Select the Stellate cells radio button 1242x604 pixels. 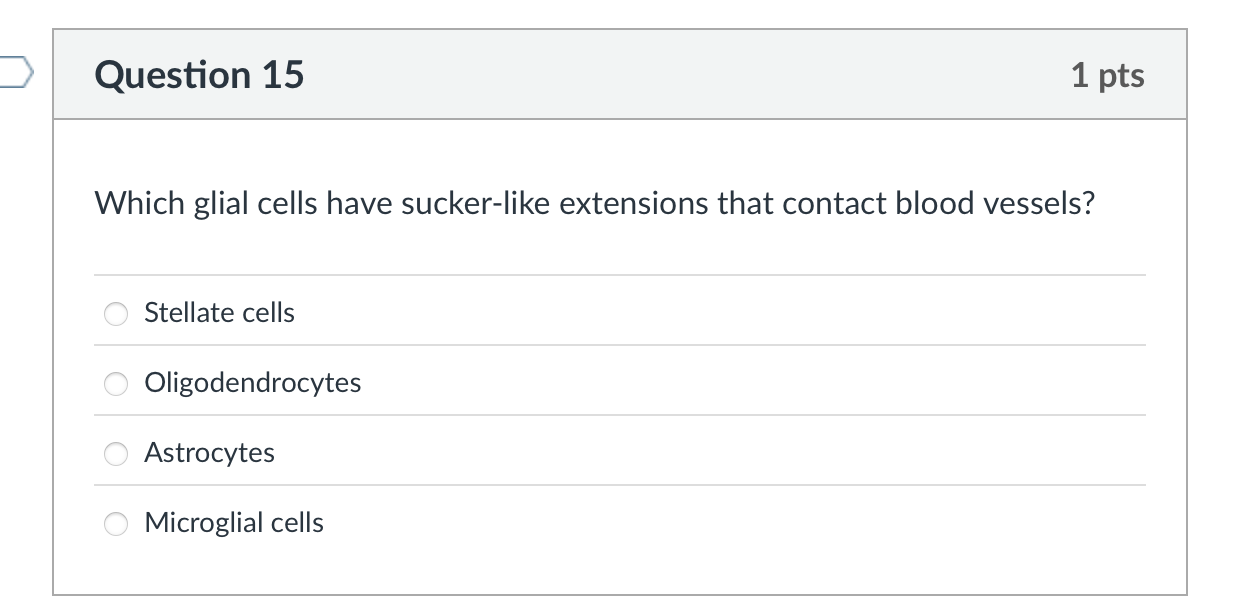pyautogui.click(x=117, y=313)
